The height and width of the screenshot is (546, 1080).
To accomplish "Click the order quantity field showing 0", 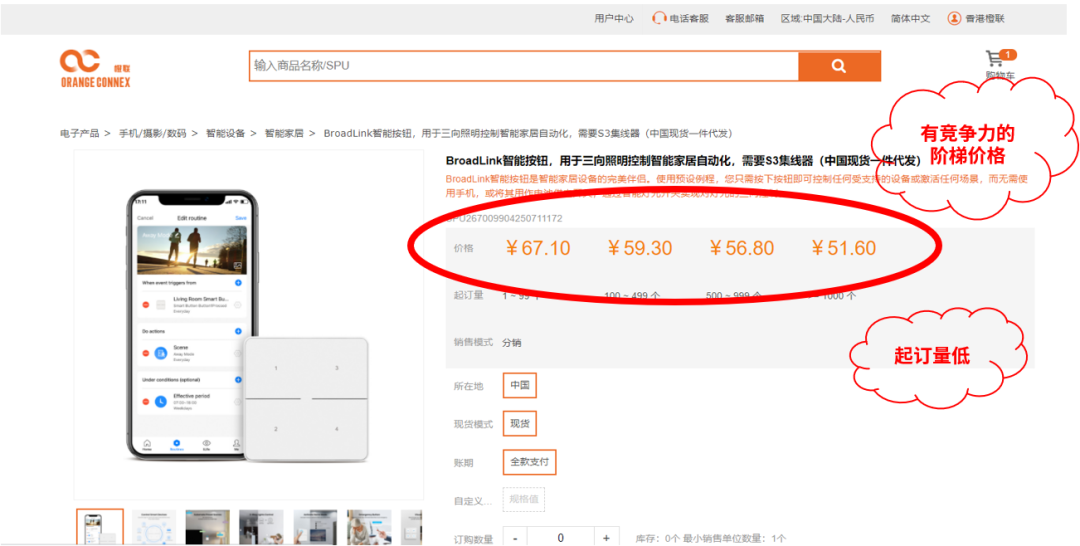I will pyautogui.click(x=561, y=538).
